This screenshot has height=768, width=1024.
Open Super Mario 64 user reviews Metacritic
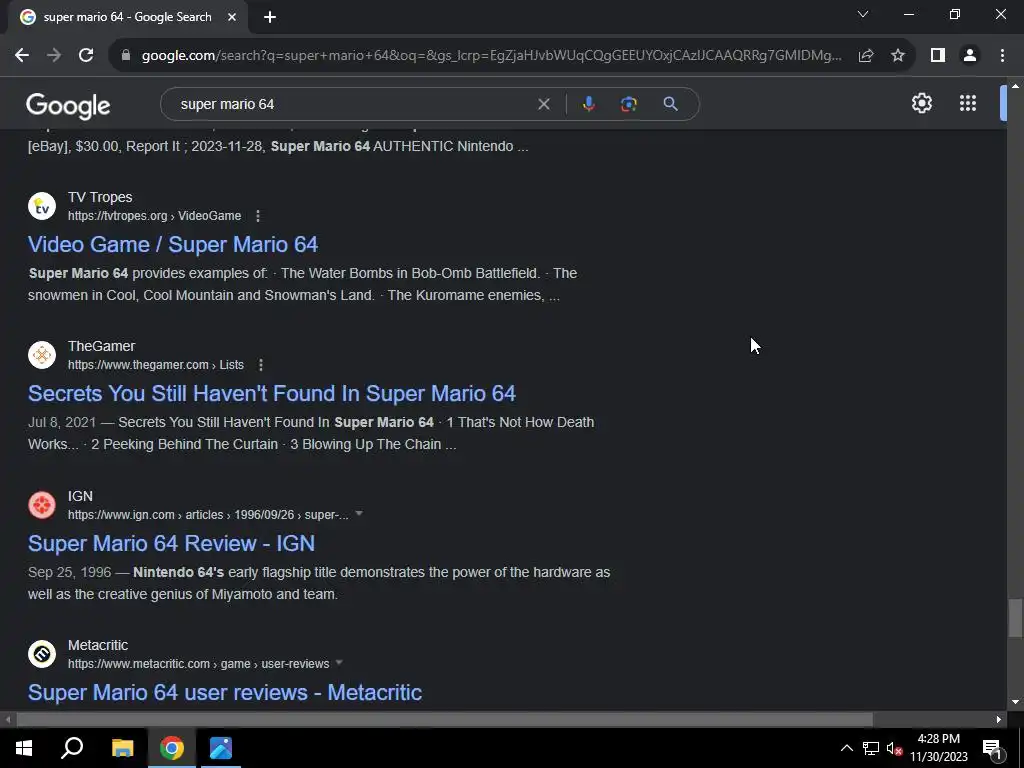(x=225, y=693)
